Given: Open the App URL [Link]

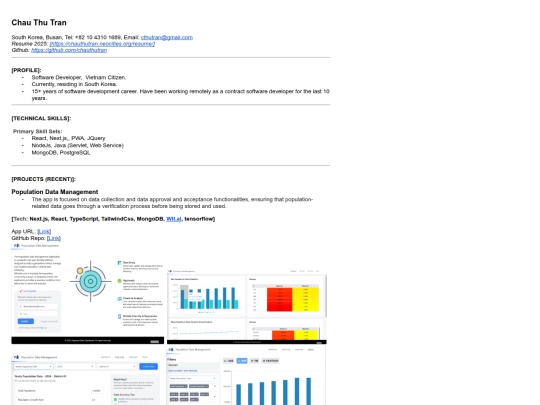Looking at the screenshot, I should [x=44, y=231].
